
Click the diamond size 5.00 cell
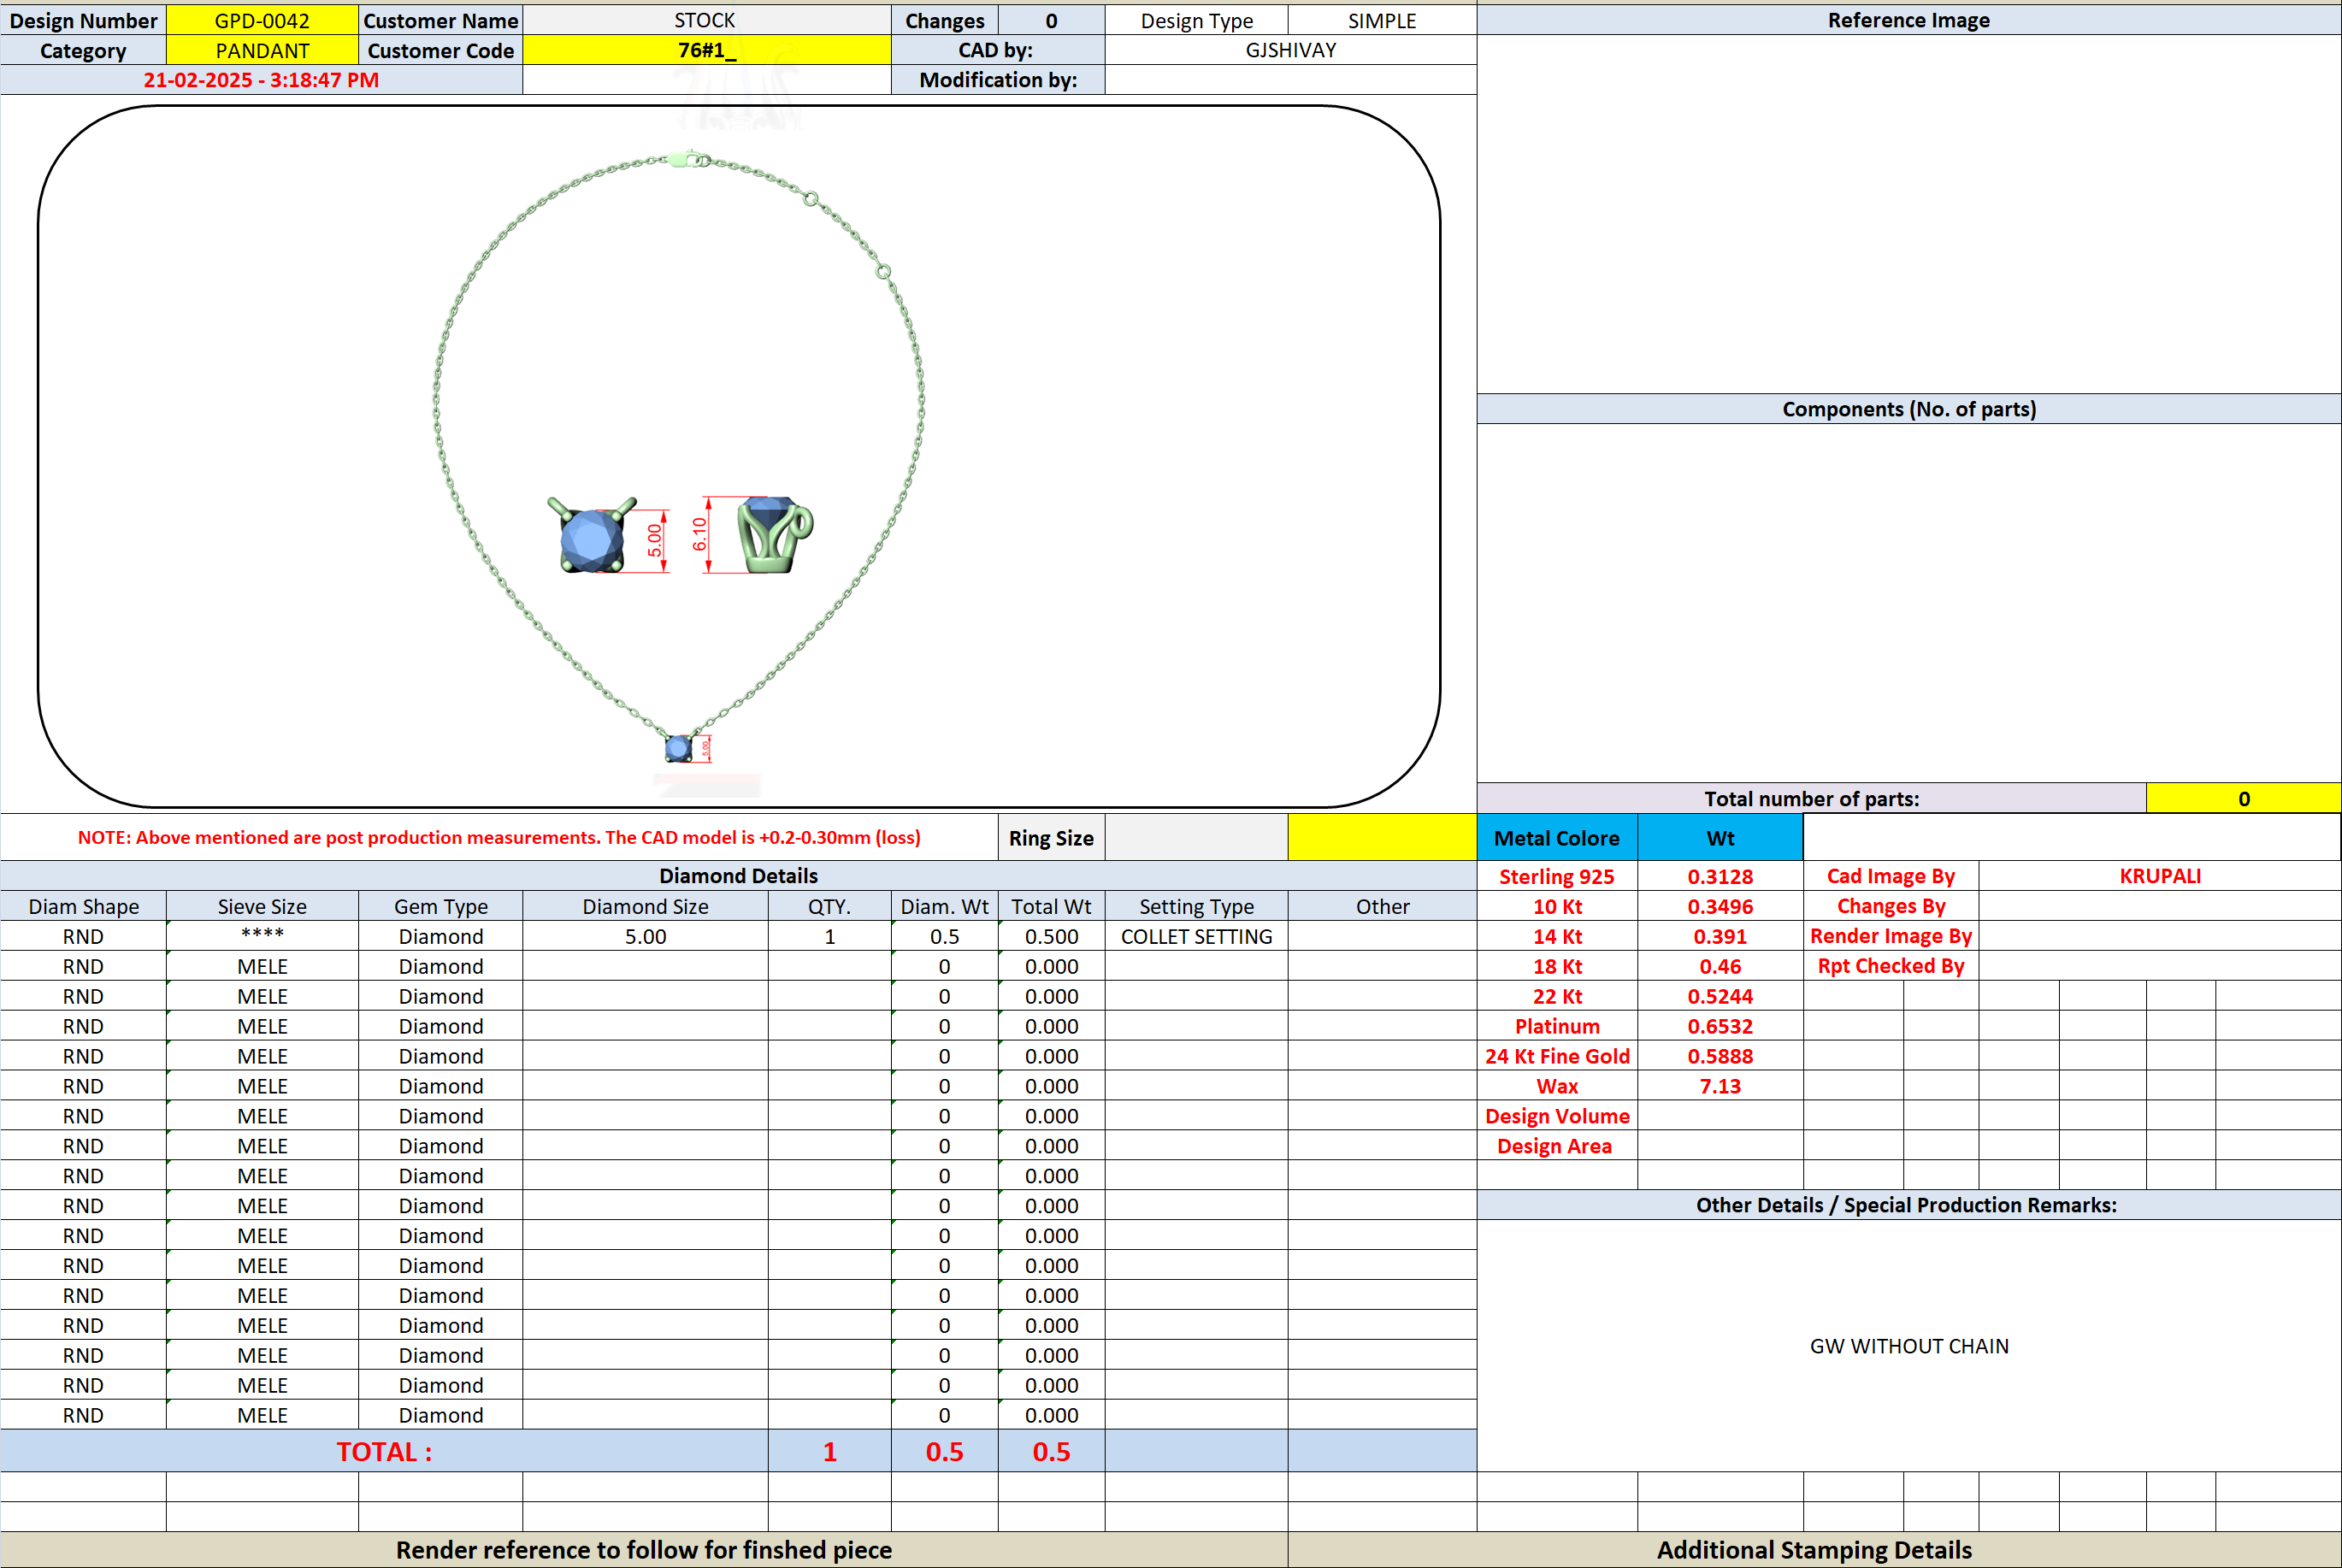[645, 936]
